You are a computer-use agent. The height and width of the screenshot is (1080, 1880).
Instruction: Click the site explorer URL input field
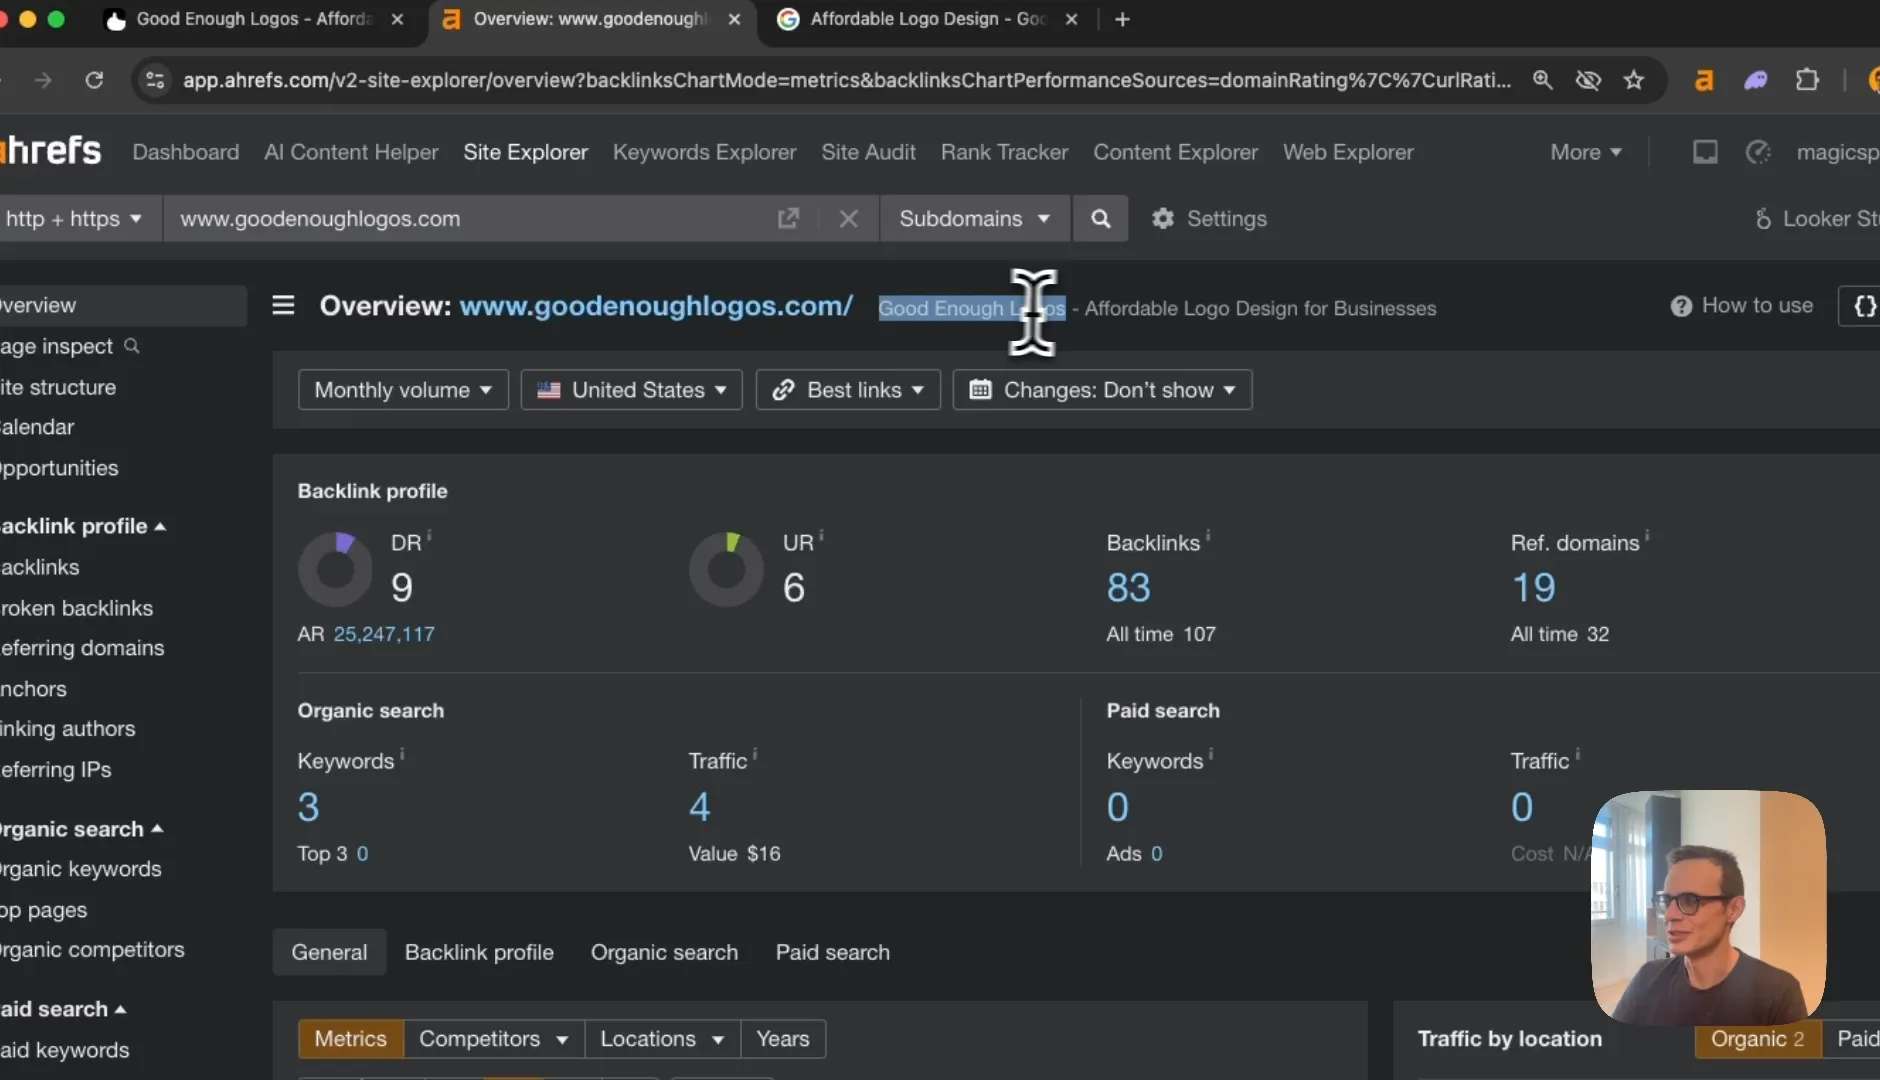click(x=470, y=218)
